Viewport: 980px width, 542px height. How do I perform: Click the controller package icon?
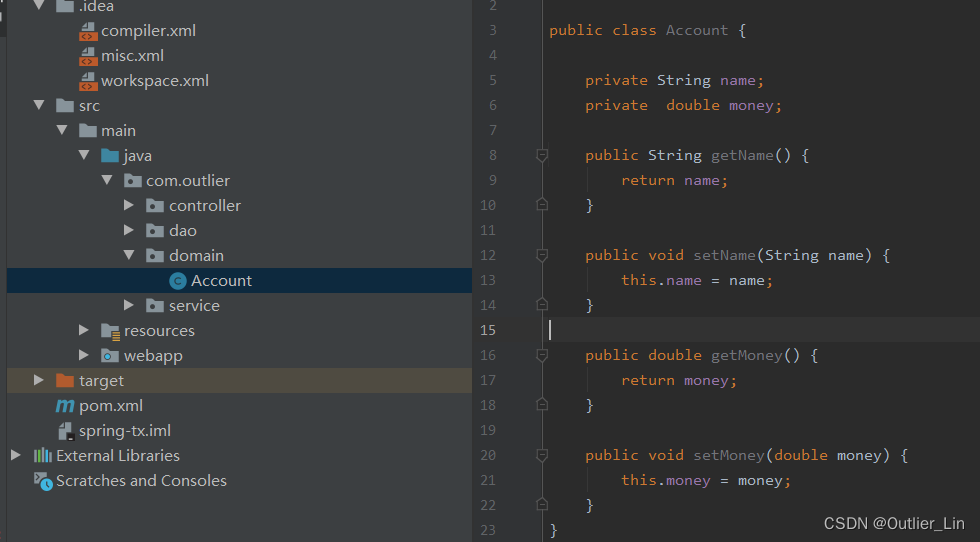click(x=155, y=206)
